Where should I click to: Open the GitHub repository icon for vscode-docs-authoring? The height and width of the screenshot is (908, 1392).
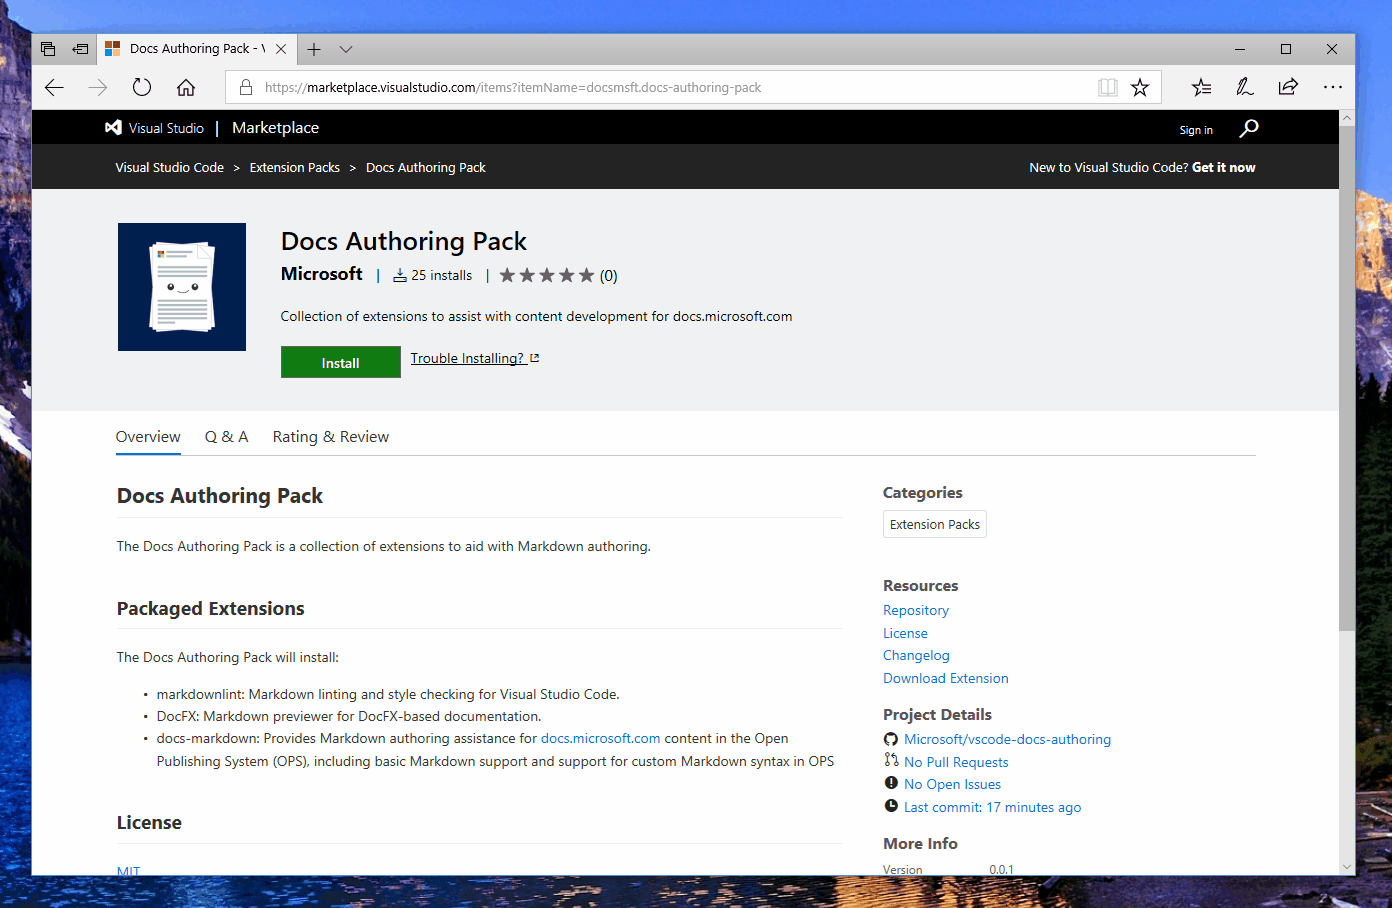(890, 739)
